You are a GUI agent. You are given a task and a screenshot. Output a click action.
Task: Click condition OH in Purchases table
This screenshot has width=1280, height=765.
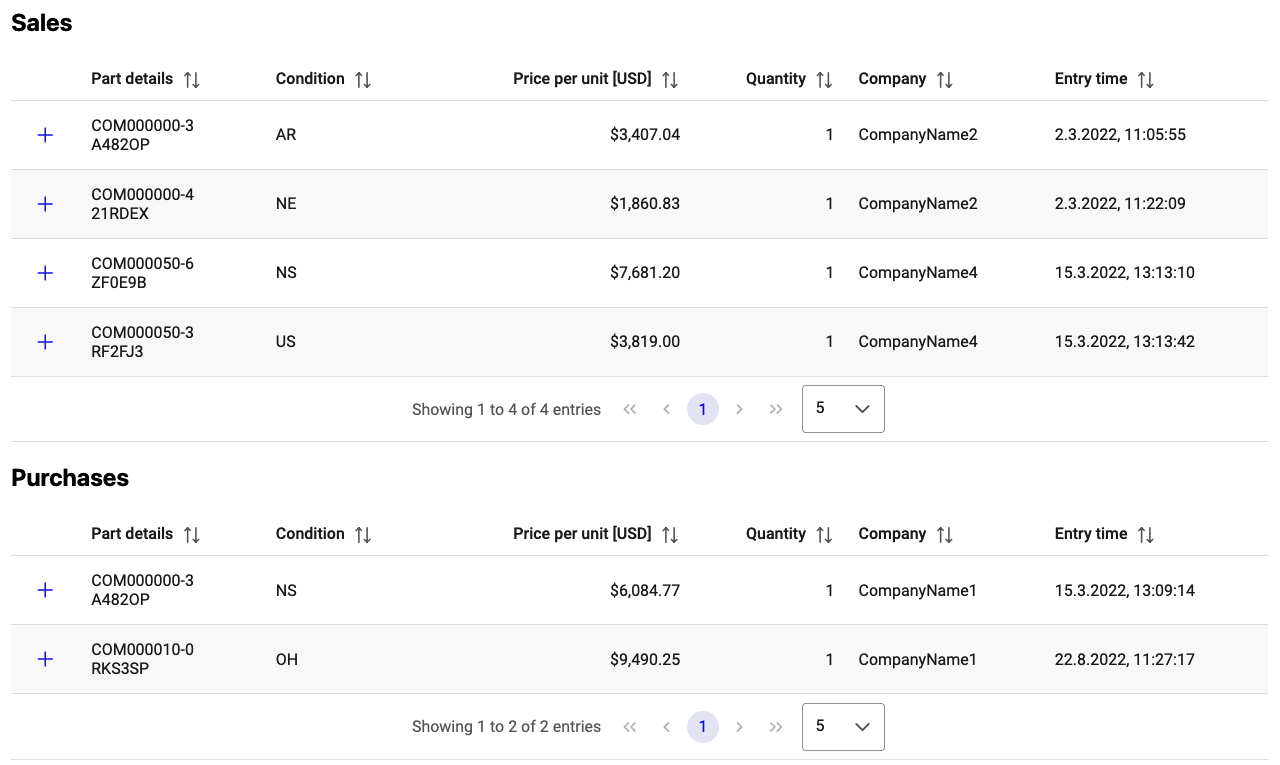tap(287, 660)
